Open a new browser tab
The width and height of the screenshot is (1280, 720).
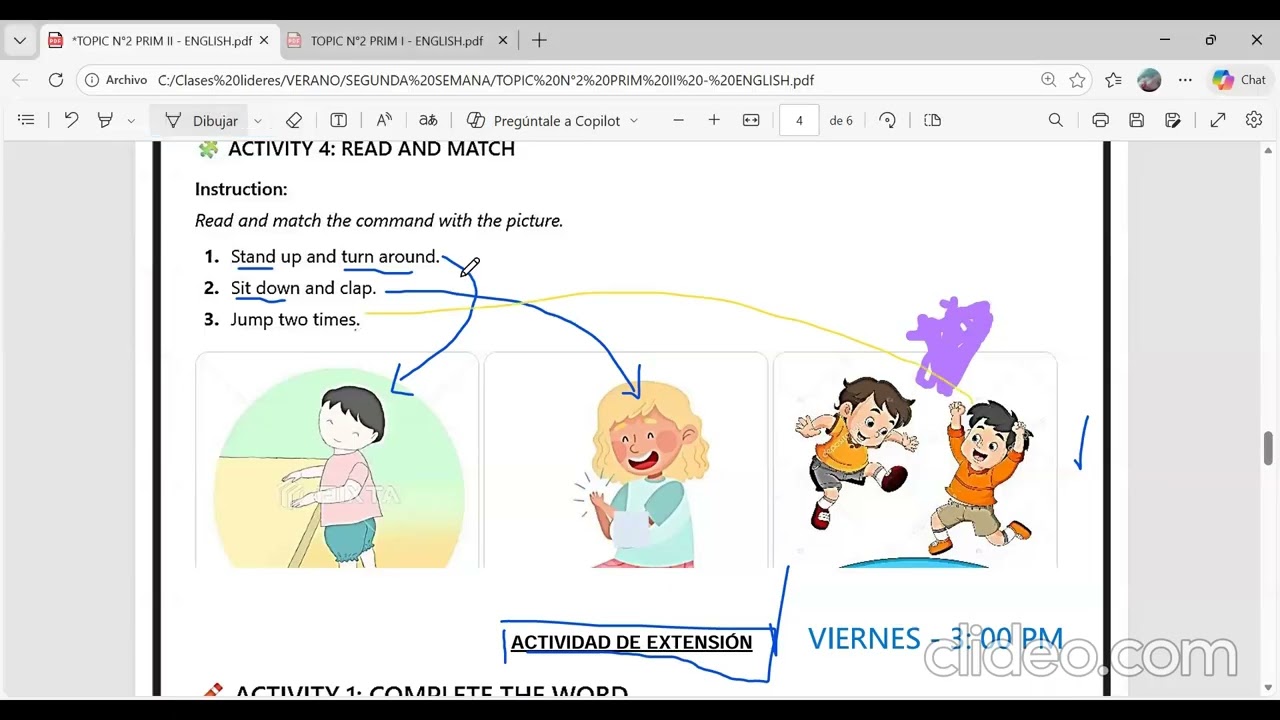pyautogui.click(x=539, y=41)
